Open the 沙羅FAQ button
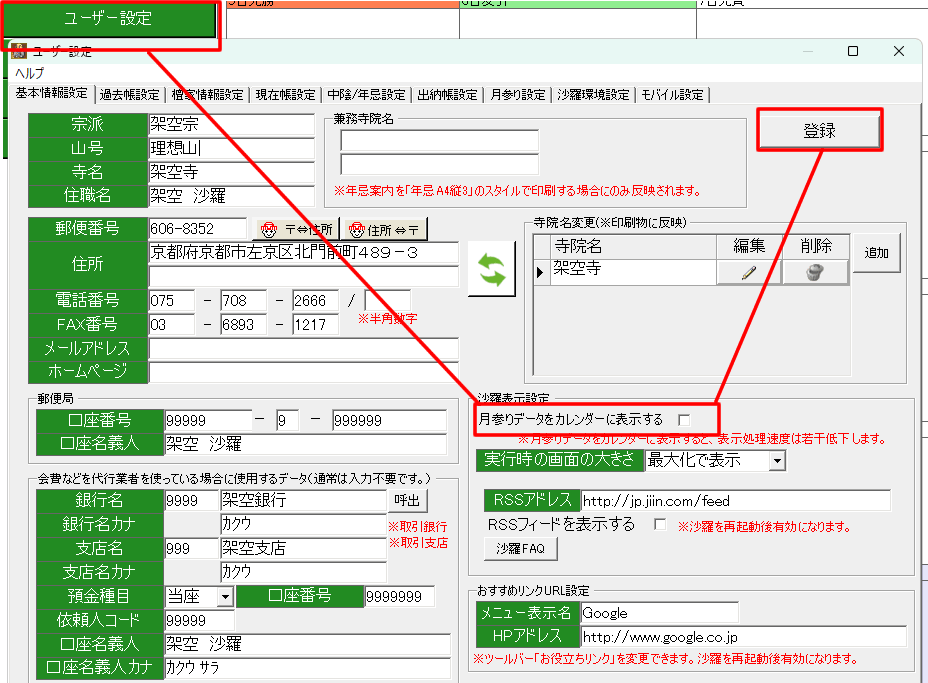This screenshot has width=928, height=683. click(x=521, y=549)
